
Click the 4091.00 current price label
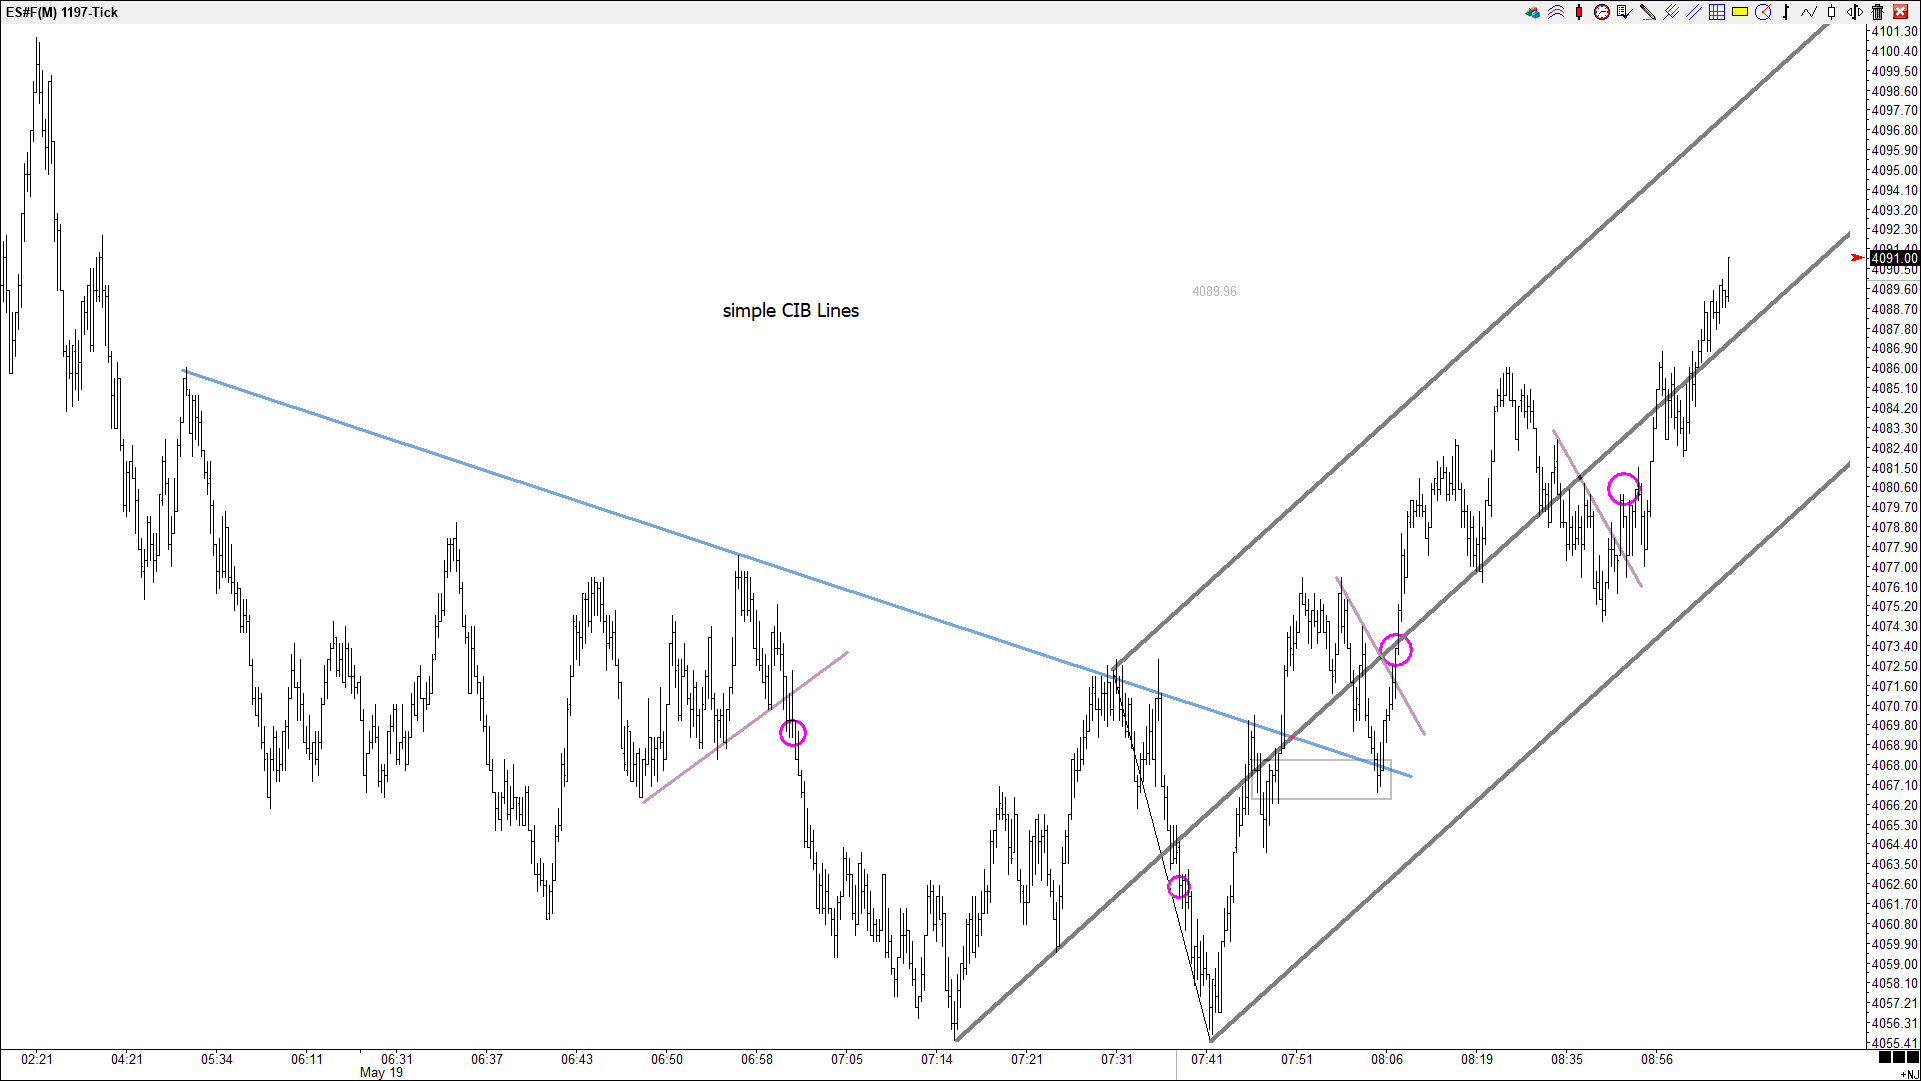pos(1894,258)
